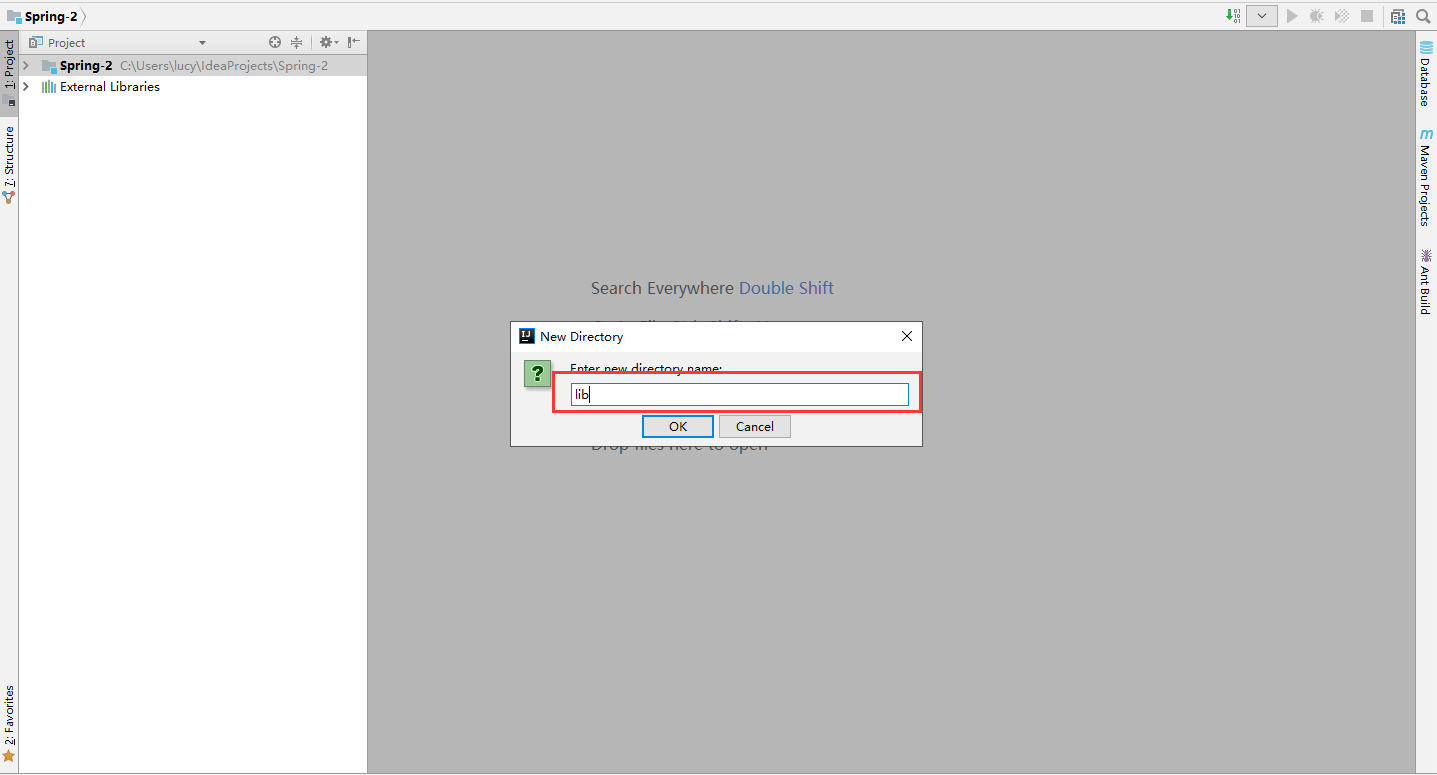Cancel the New Directory dialog

click(754, 426)
